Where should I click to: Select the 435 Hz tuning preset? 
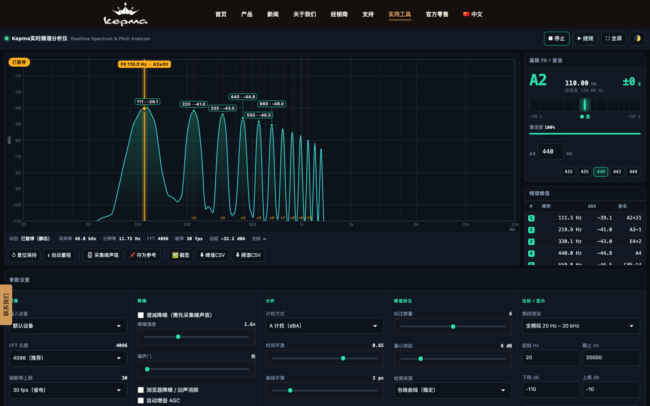click(x=585, y=172)
